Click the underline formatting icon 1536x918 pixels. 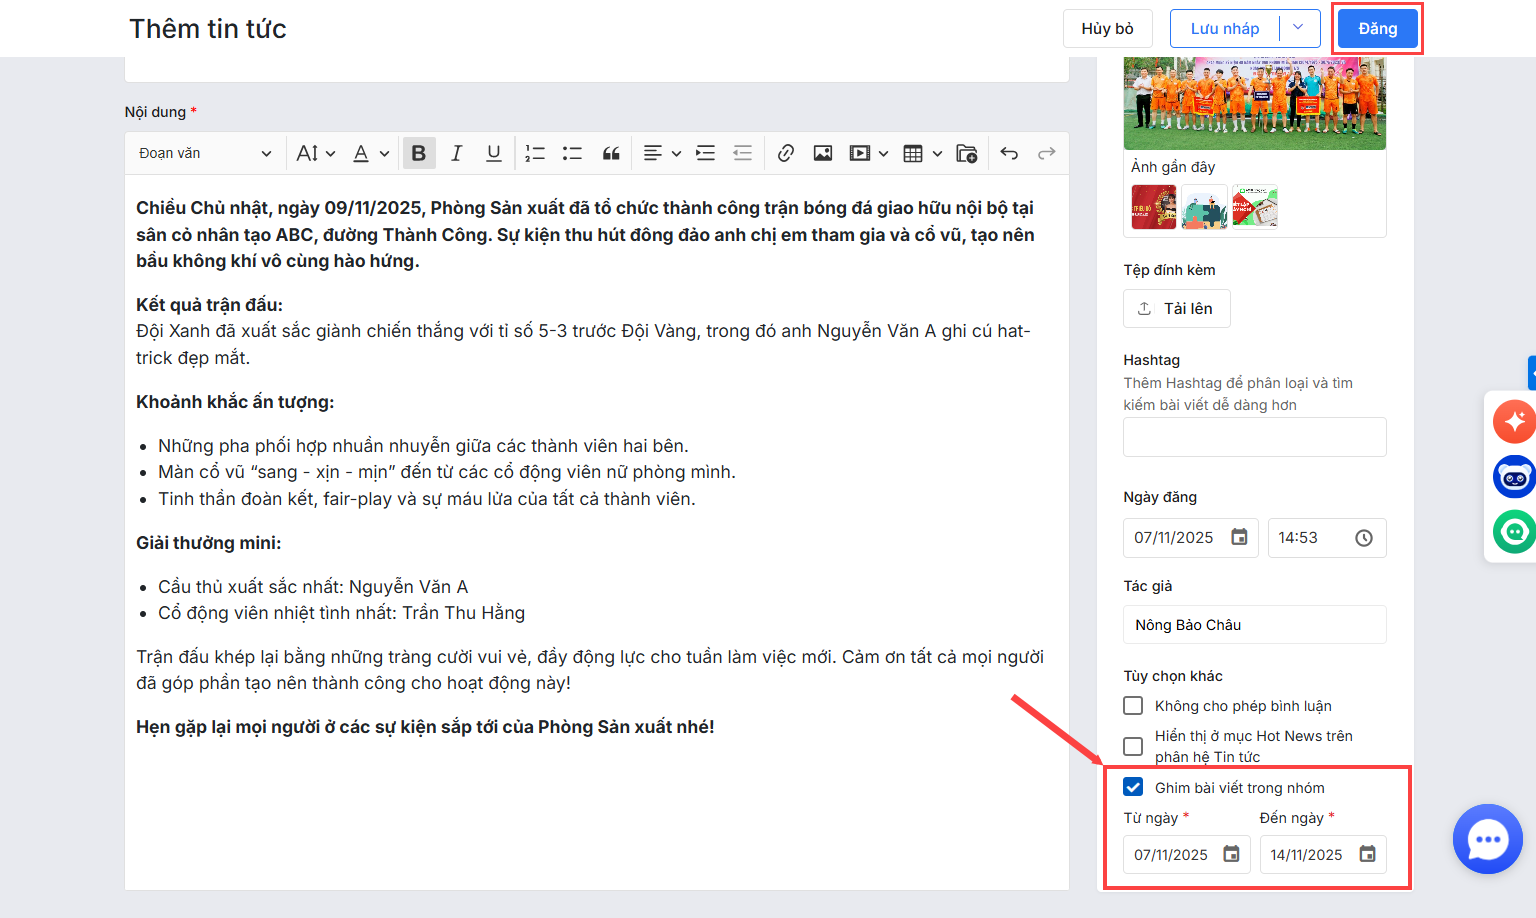coord(493,153)
